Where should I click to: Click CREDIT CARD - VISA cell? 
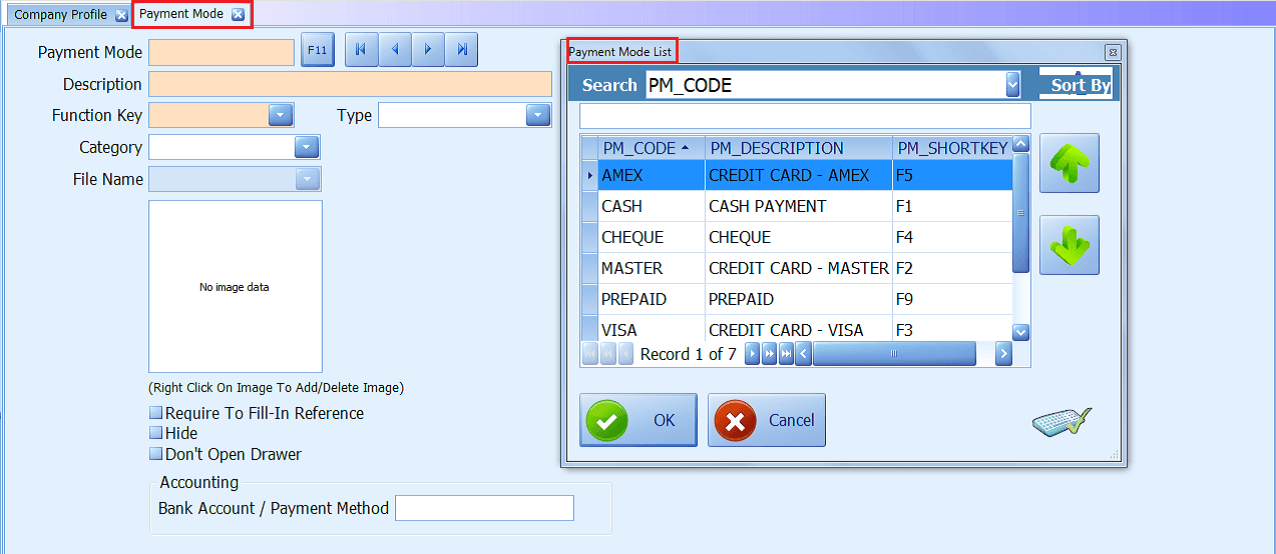[799, 329]
